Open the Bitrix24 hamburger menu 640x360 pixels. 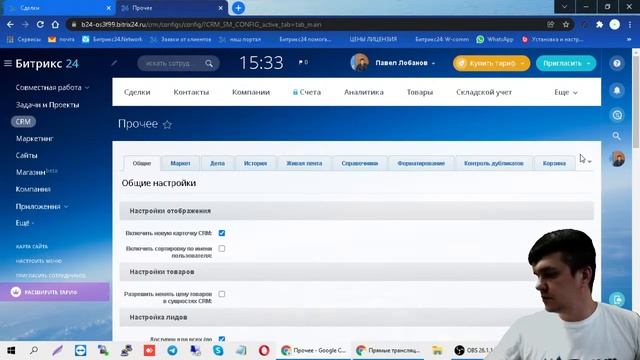click(x=8, y=63)
